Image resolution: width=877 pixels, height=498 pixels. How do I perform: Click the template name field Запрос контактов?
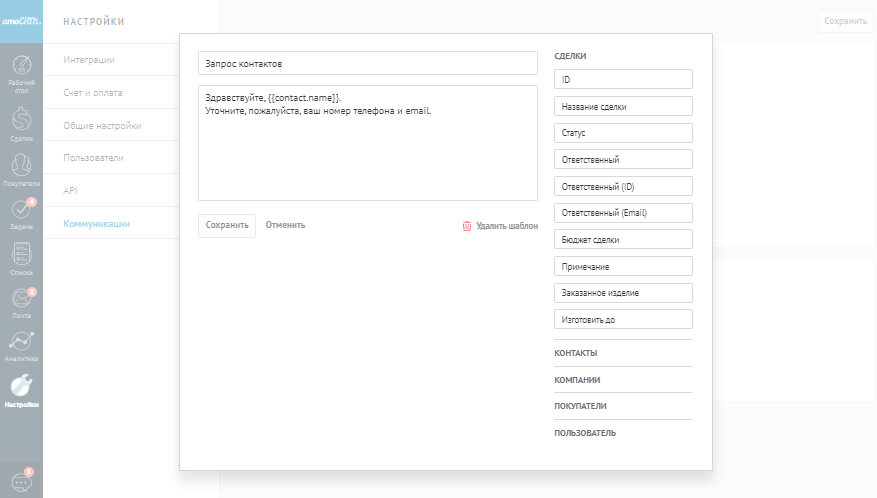coord(368,63)
